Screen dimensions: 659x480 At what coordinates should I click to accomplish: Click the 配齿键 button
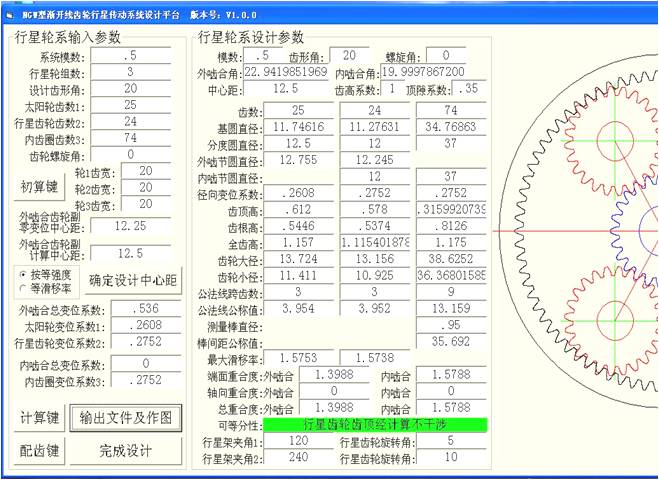coord(40,451)
